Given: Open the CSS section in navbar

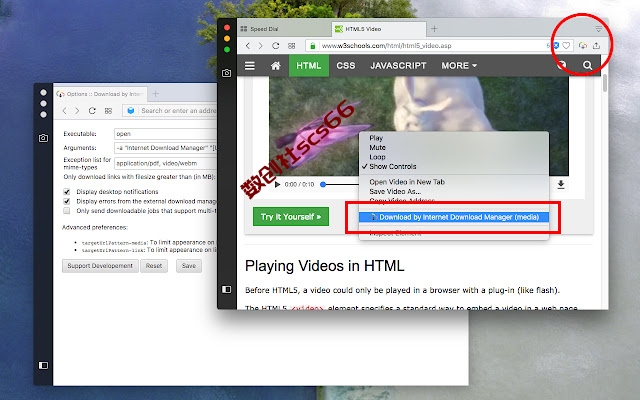Looking at the screenshot, I should pyautogui.click(x=346, y=66).
